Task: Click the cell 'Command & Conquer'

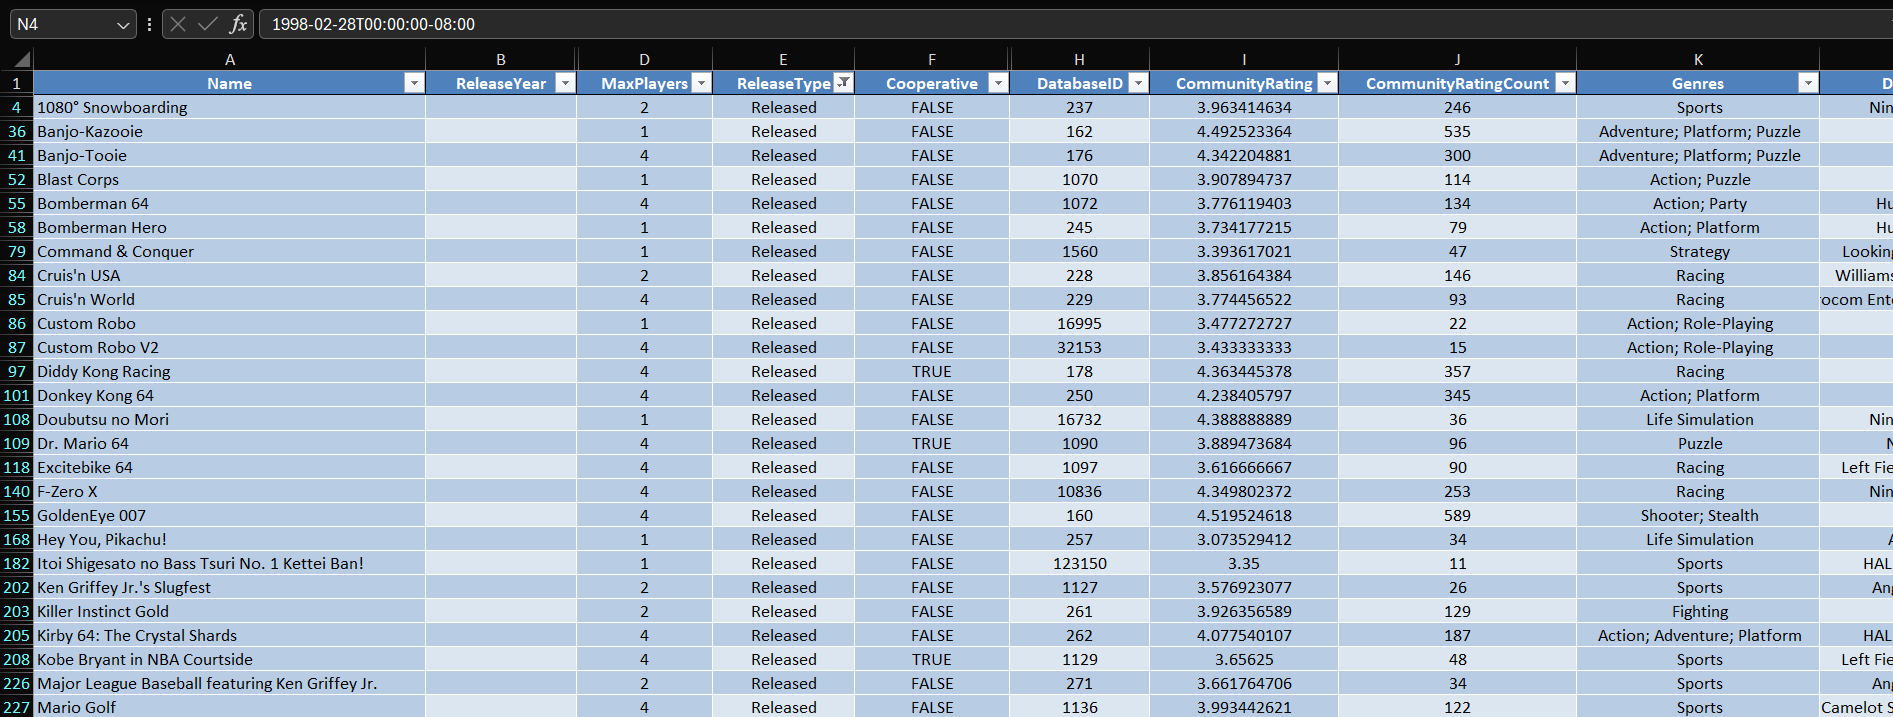Action: (x=230, y=251)
